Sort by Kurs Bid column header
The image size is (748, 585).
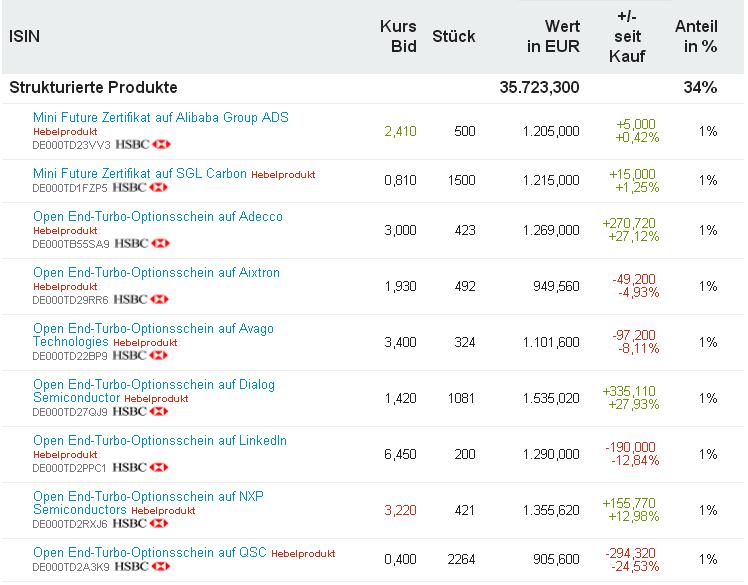tap(398, 36)
